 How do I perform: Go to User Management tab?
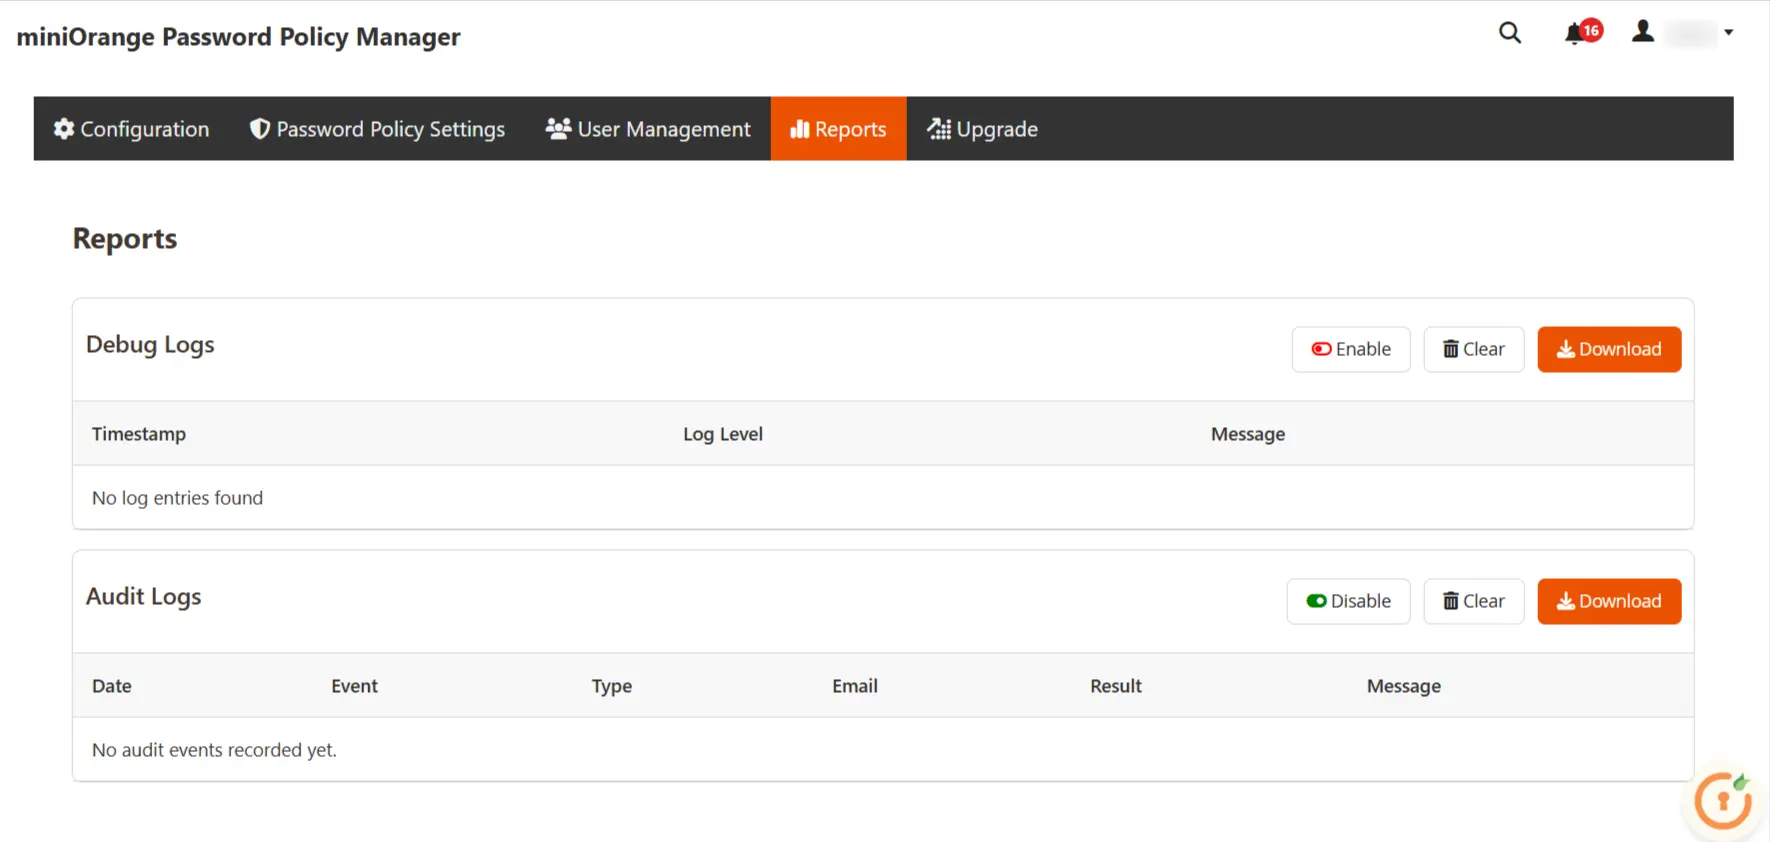(x=648, y=129)
